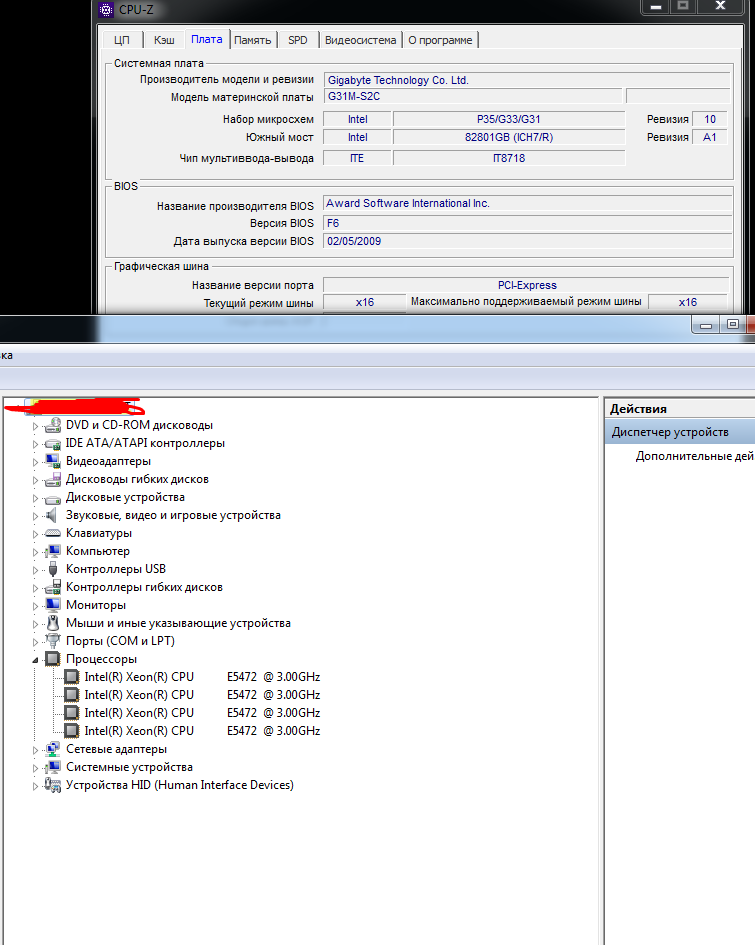755x945 pixels.
Task: Click the HID devices icon
Action: coord(53,785)
